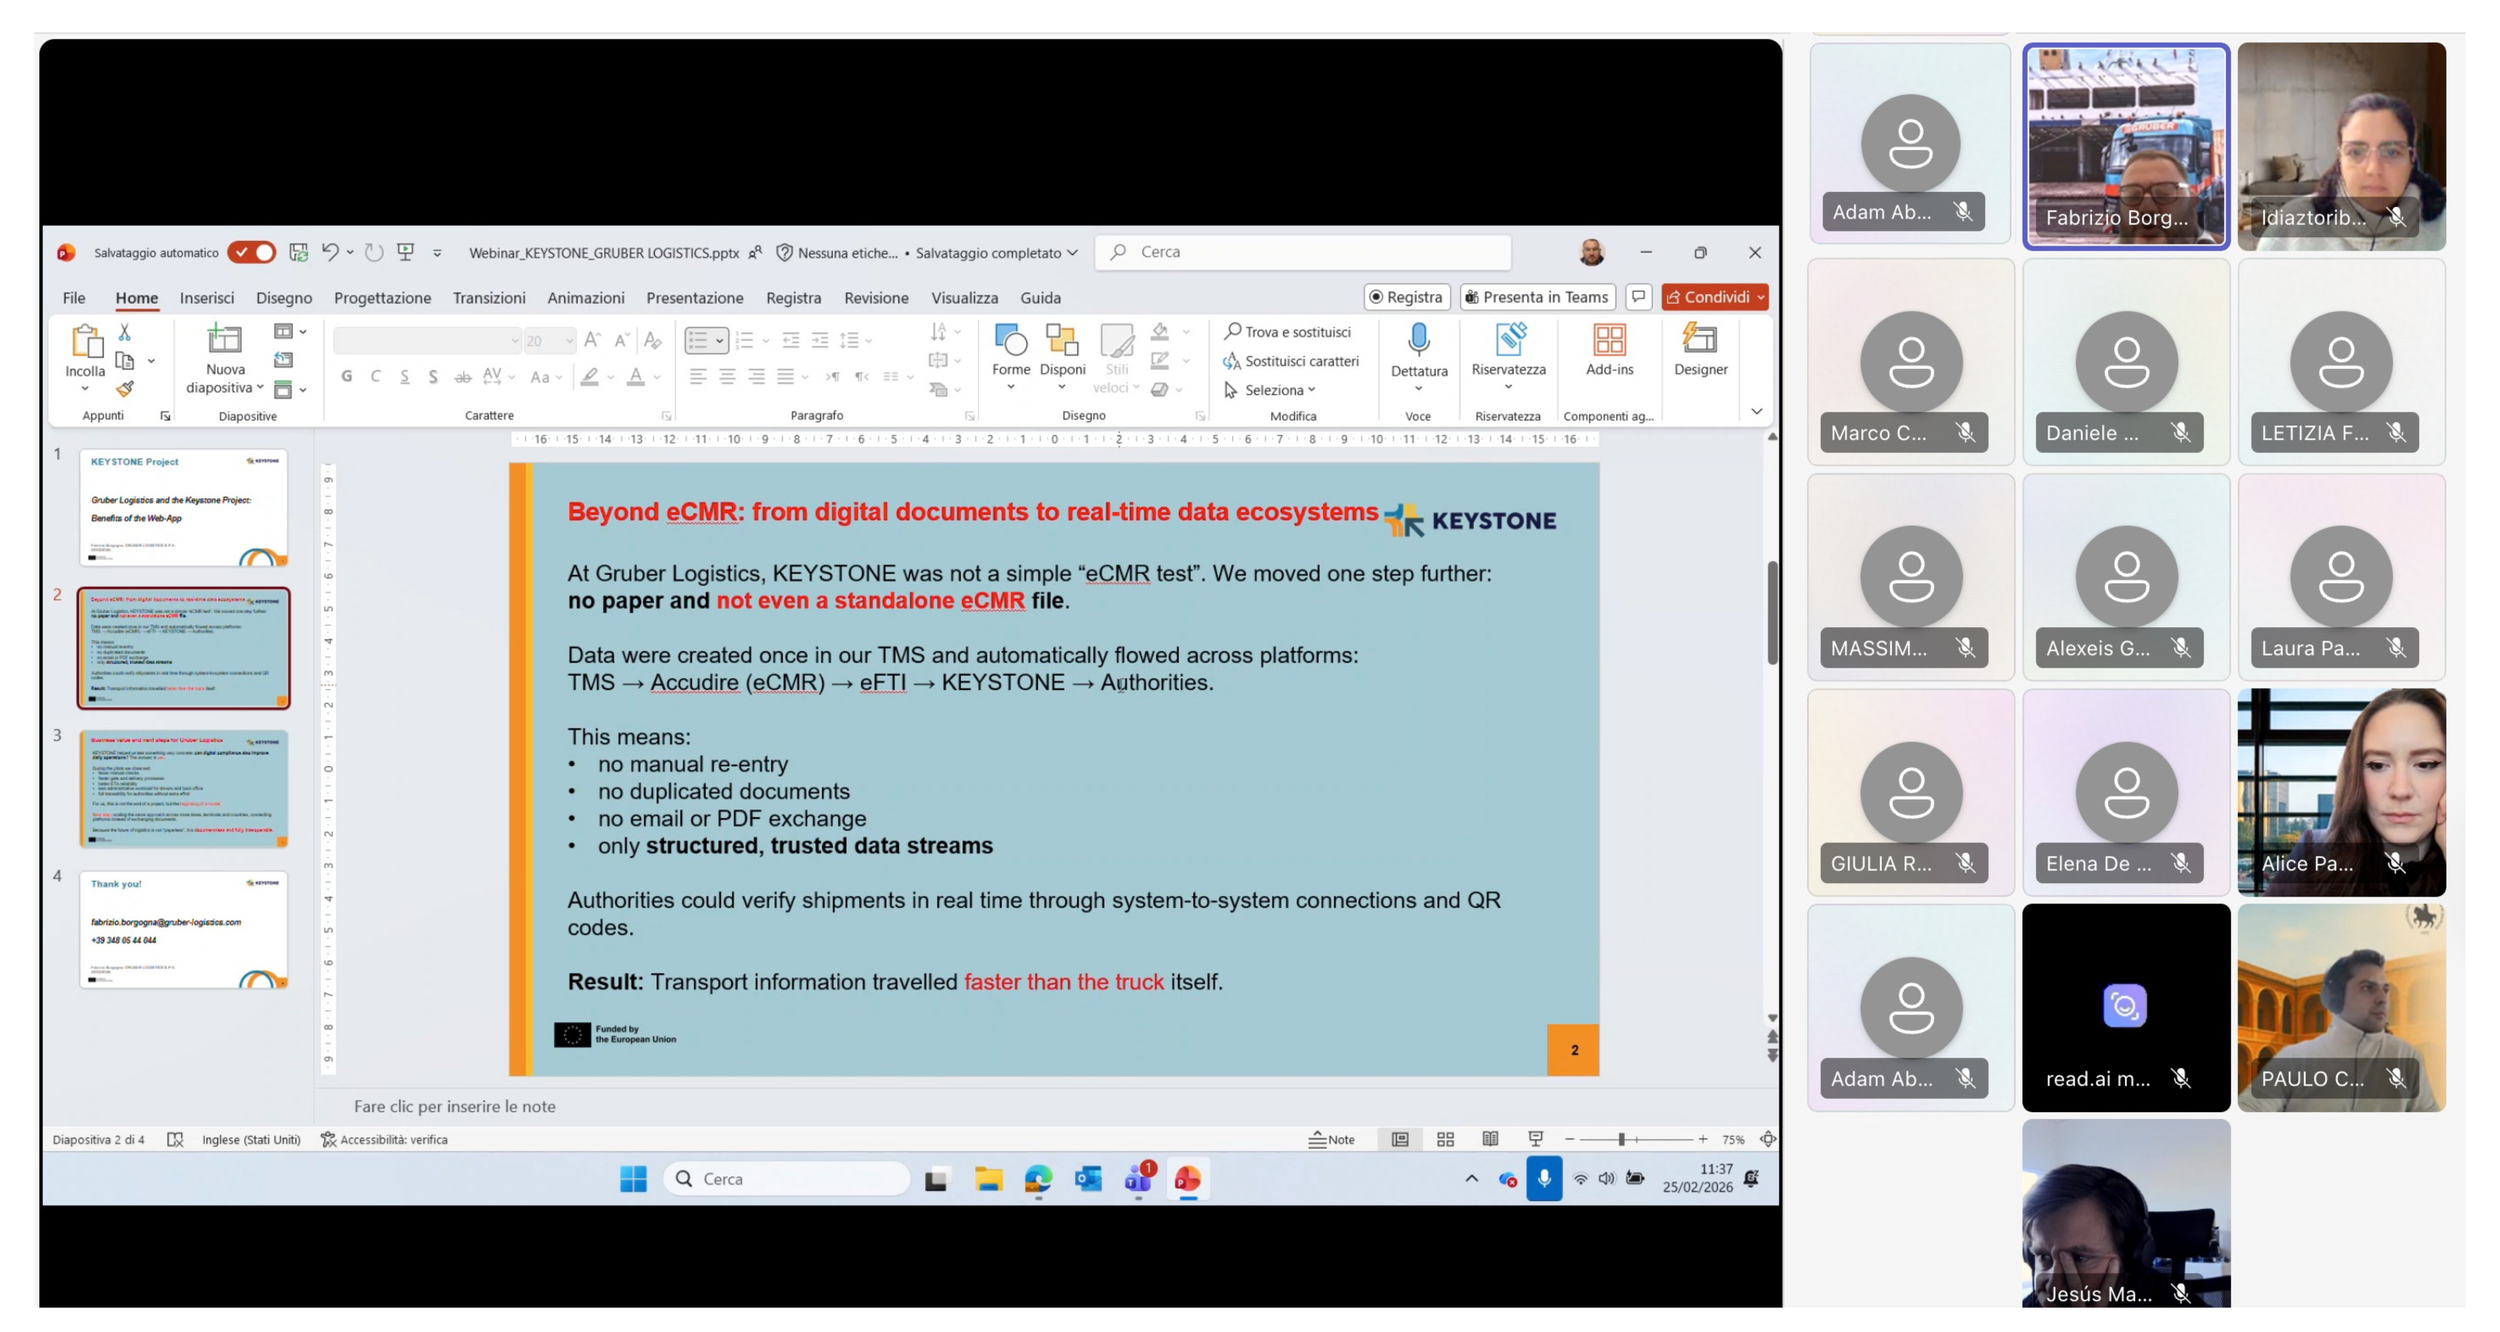Expand the Condividi dropdown arrow
The width and height of the screenshot is (2500, 1332).
pyautogui.click(x=1760, y=297)
